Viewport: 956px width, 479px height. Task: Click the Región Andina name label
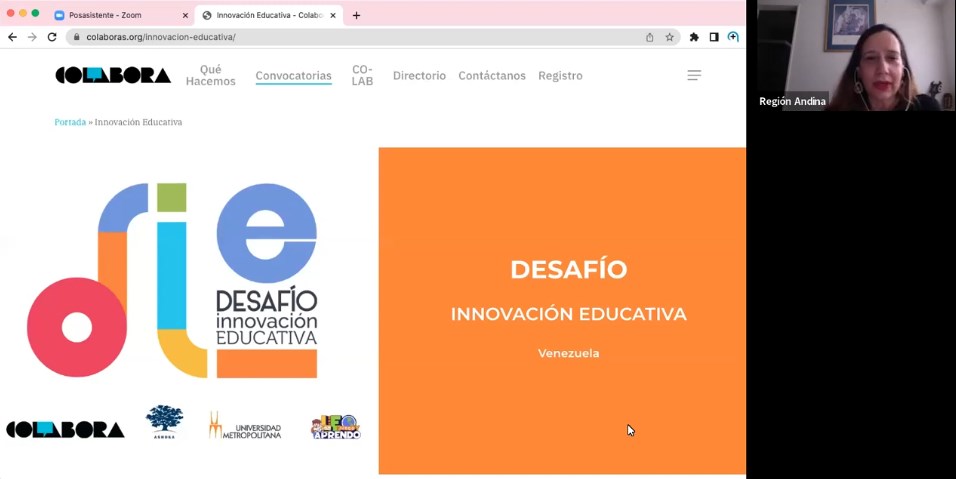(x=793, y=101)
